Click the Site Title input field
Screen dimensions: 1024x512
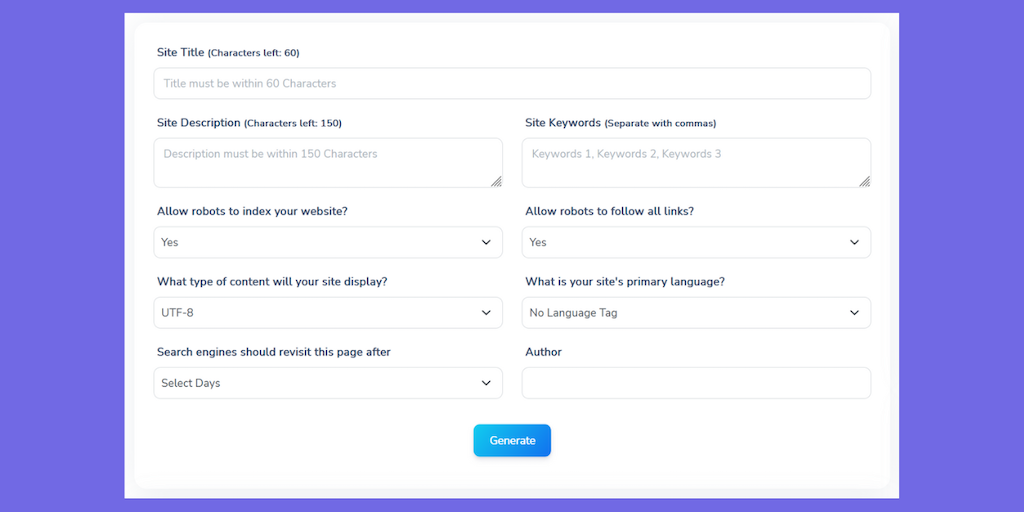[511, 84]
